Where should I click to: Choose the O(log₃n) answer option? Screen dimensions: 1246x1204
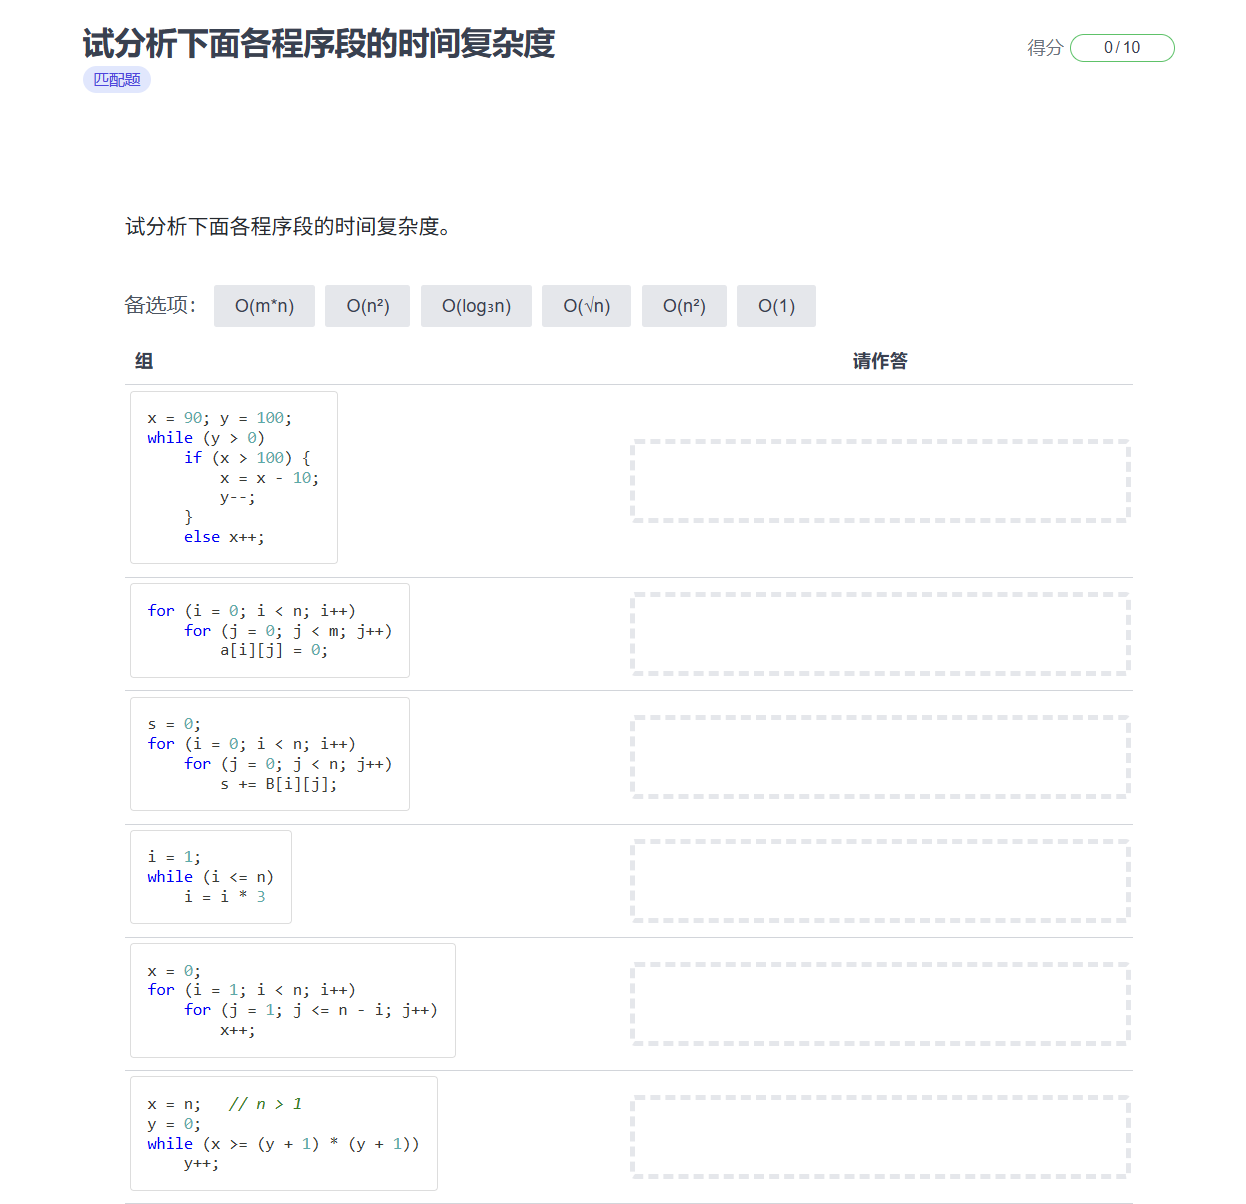[476, 306]
